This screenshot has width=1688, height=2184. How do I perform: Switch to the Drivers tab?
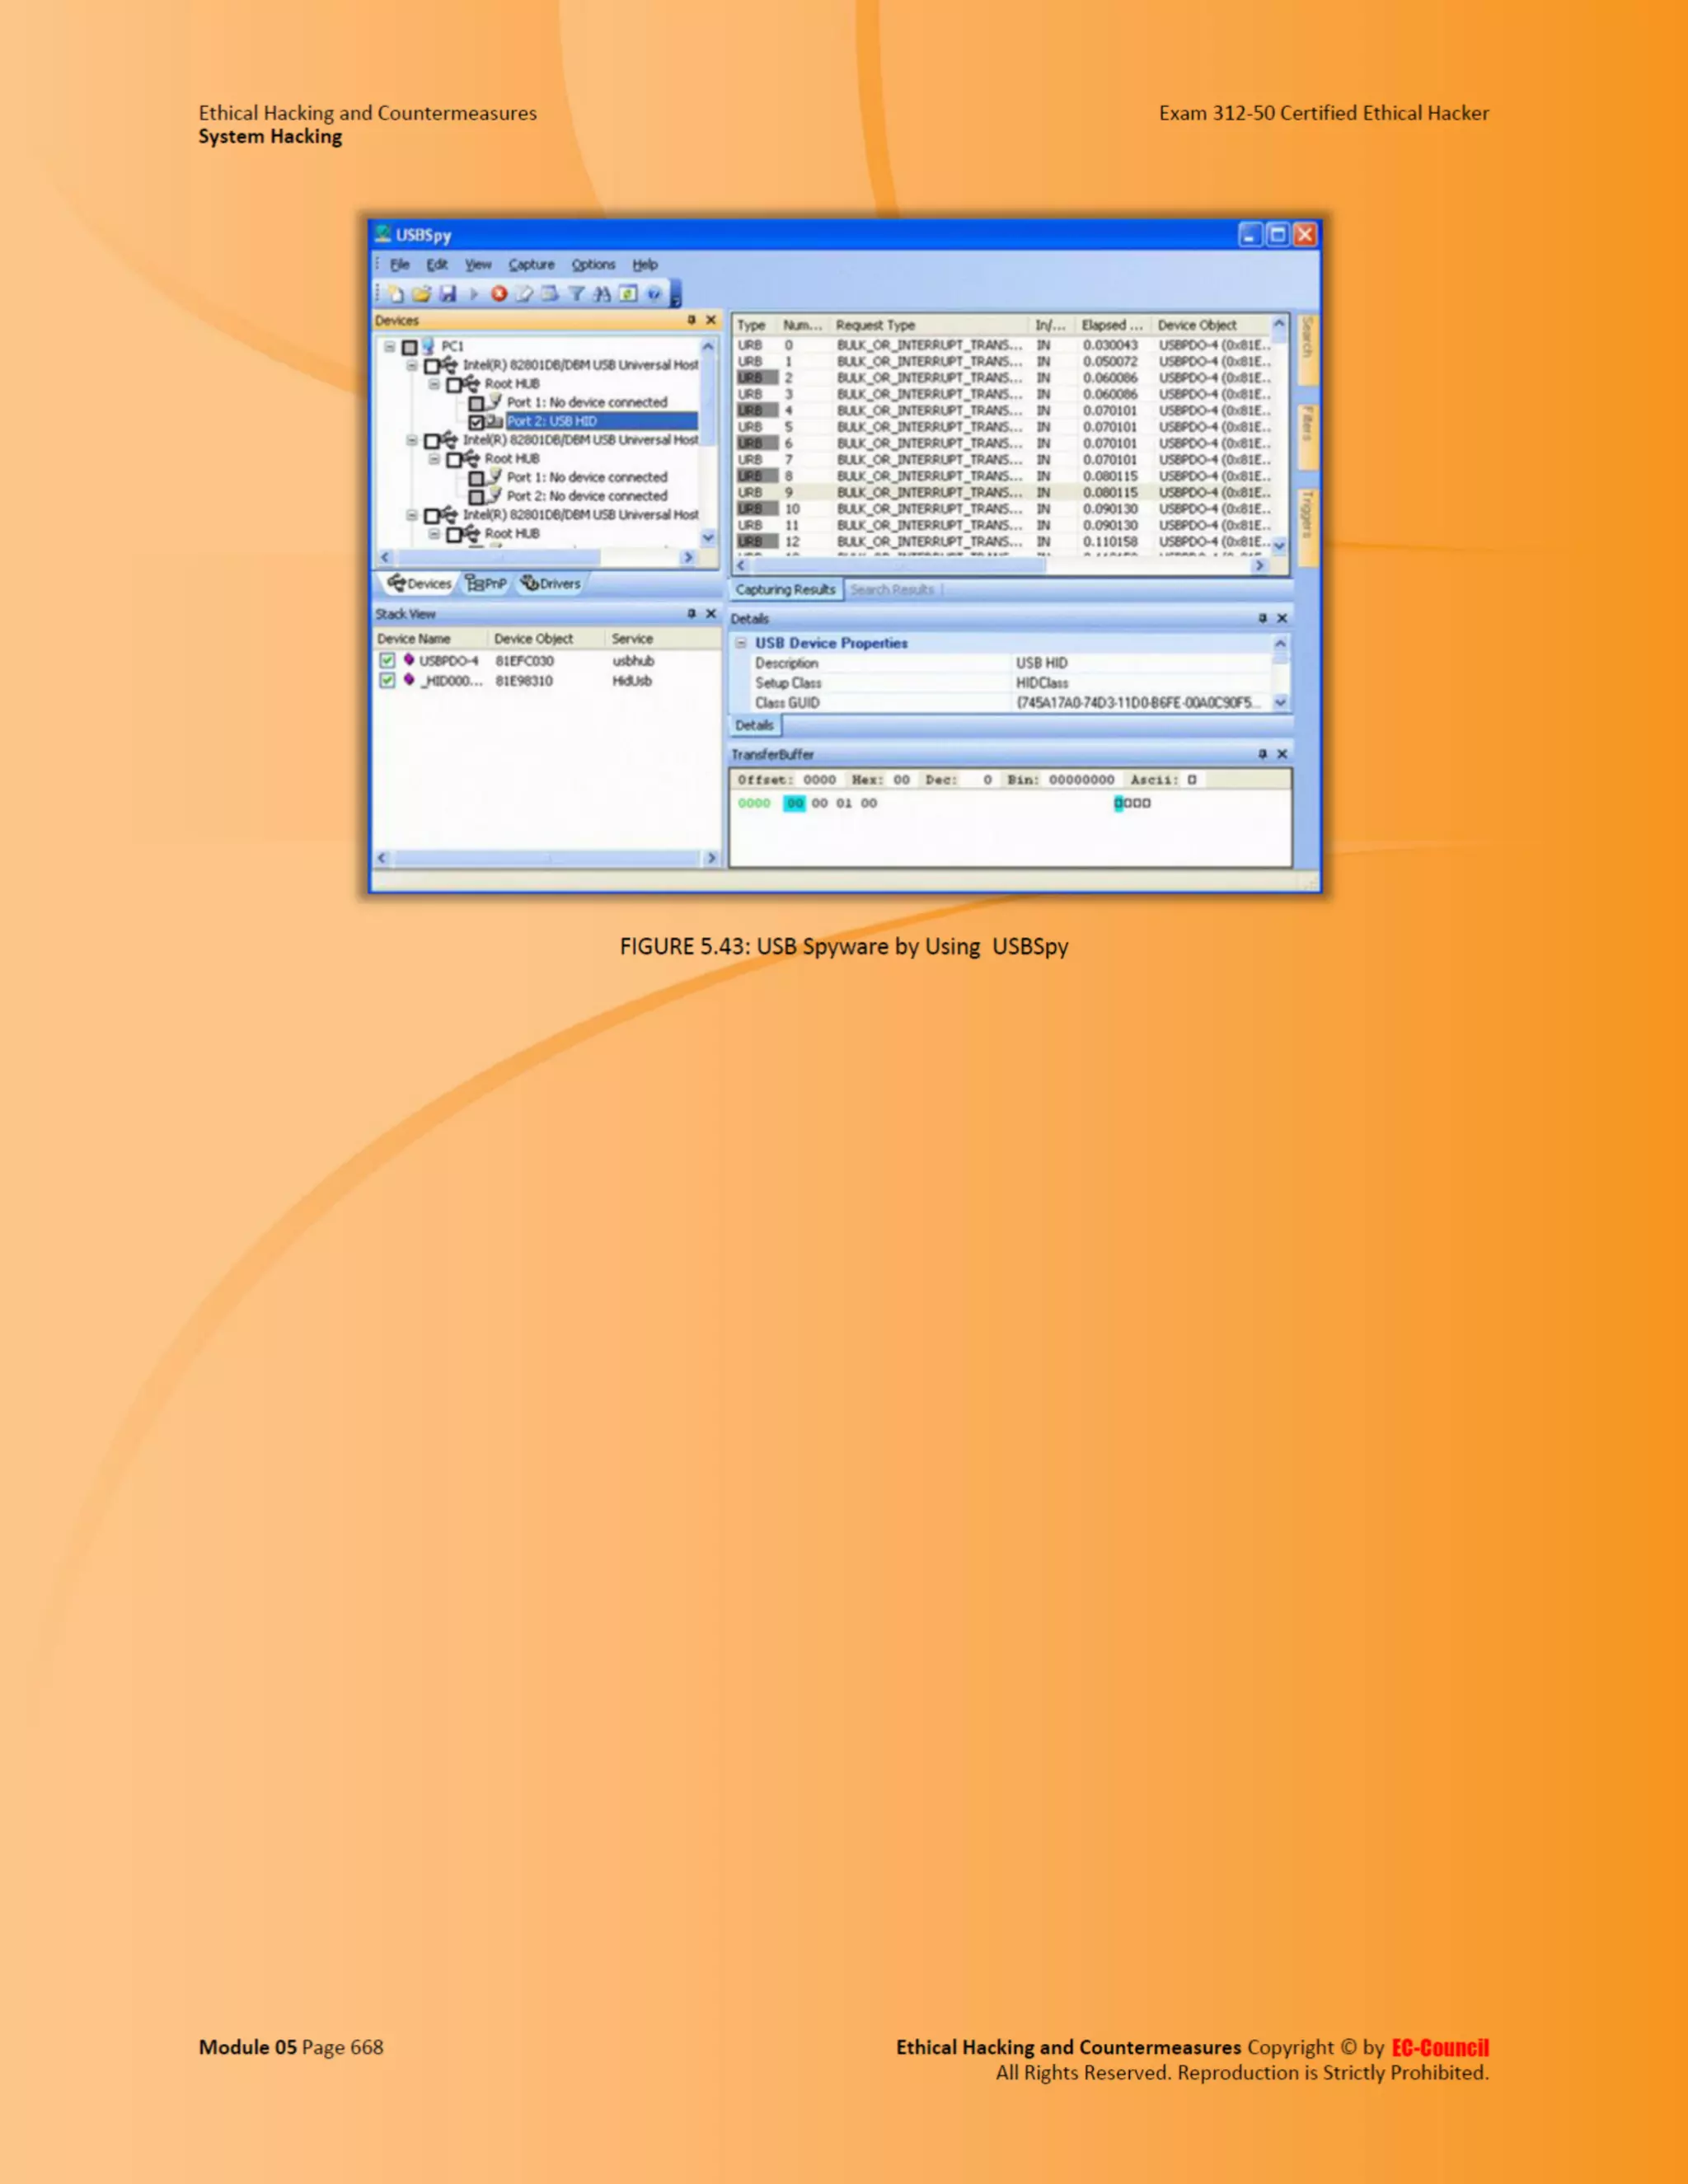click(551, 584)
